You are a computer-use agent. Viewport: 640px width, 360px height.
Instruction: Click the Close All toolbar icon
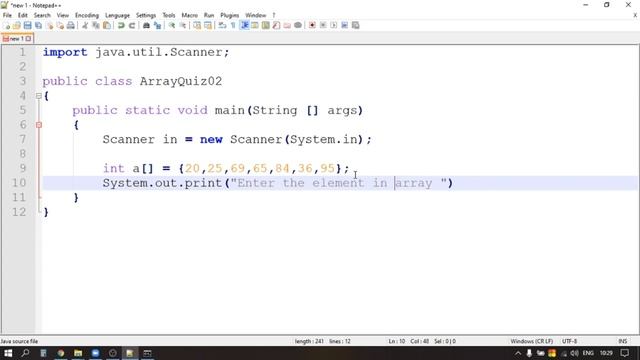tap(60, 25)
